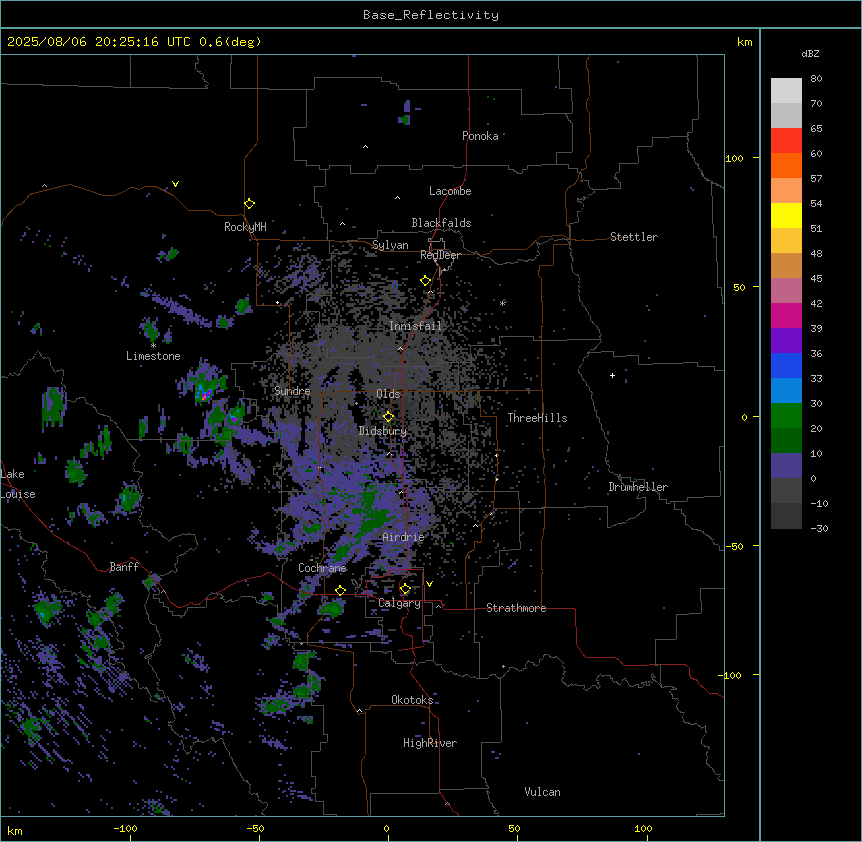Click the Cochrane city label
Viewport: 862px width, 842px height.
pos(322,568)
